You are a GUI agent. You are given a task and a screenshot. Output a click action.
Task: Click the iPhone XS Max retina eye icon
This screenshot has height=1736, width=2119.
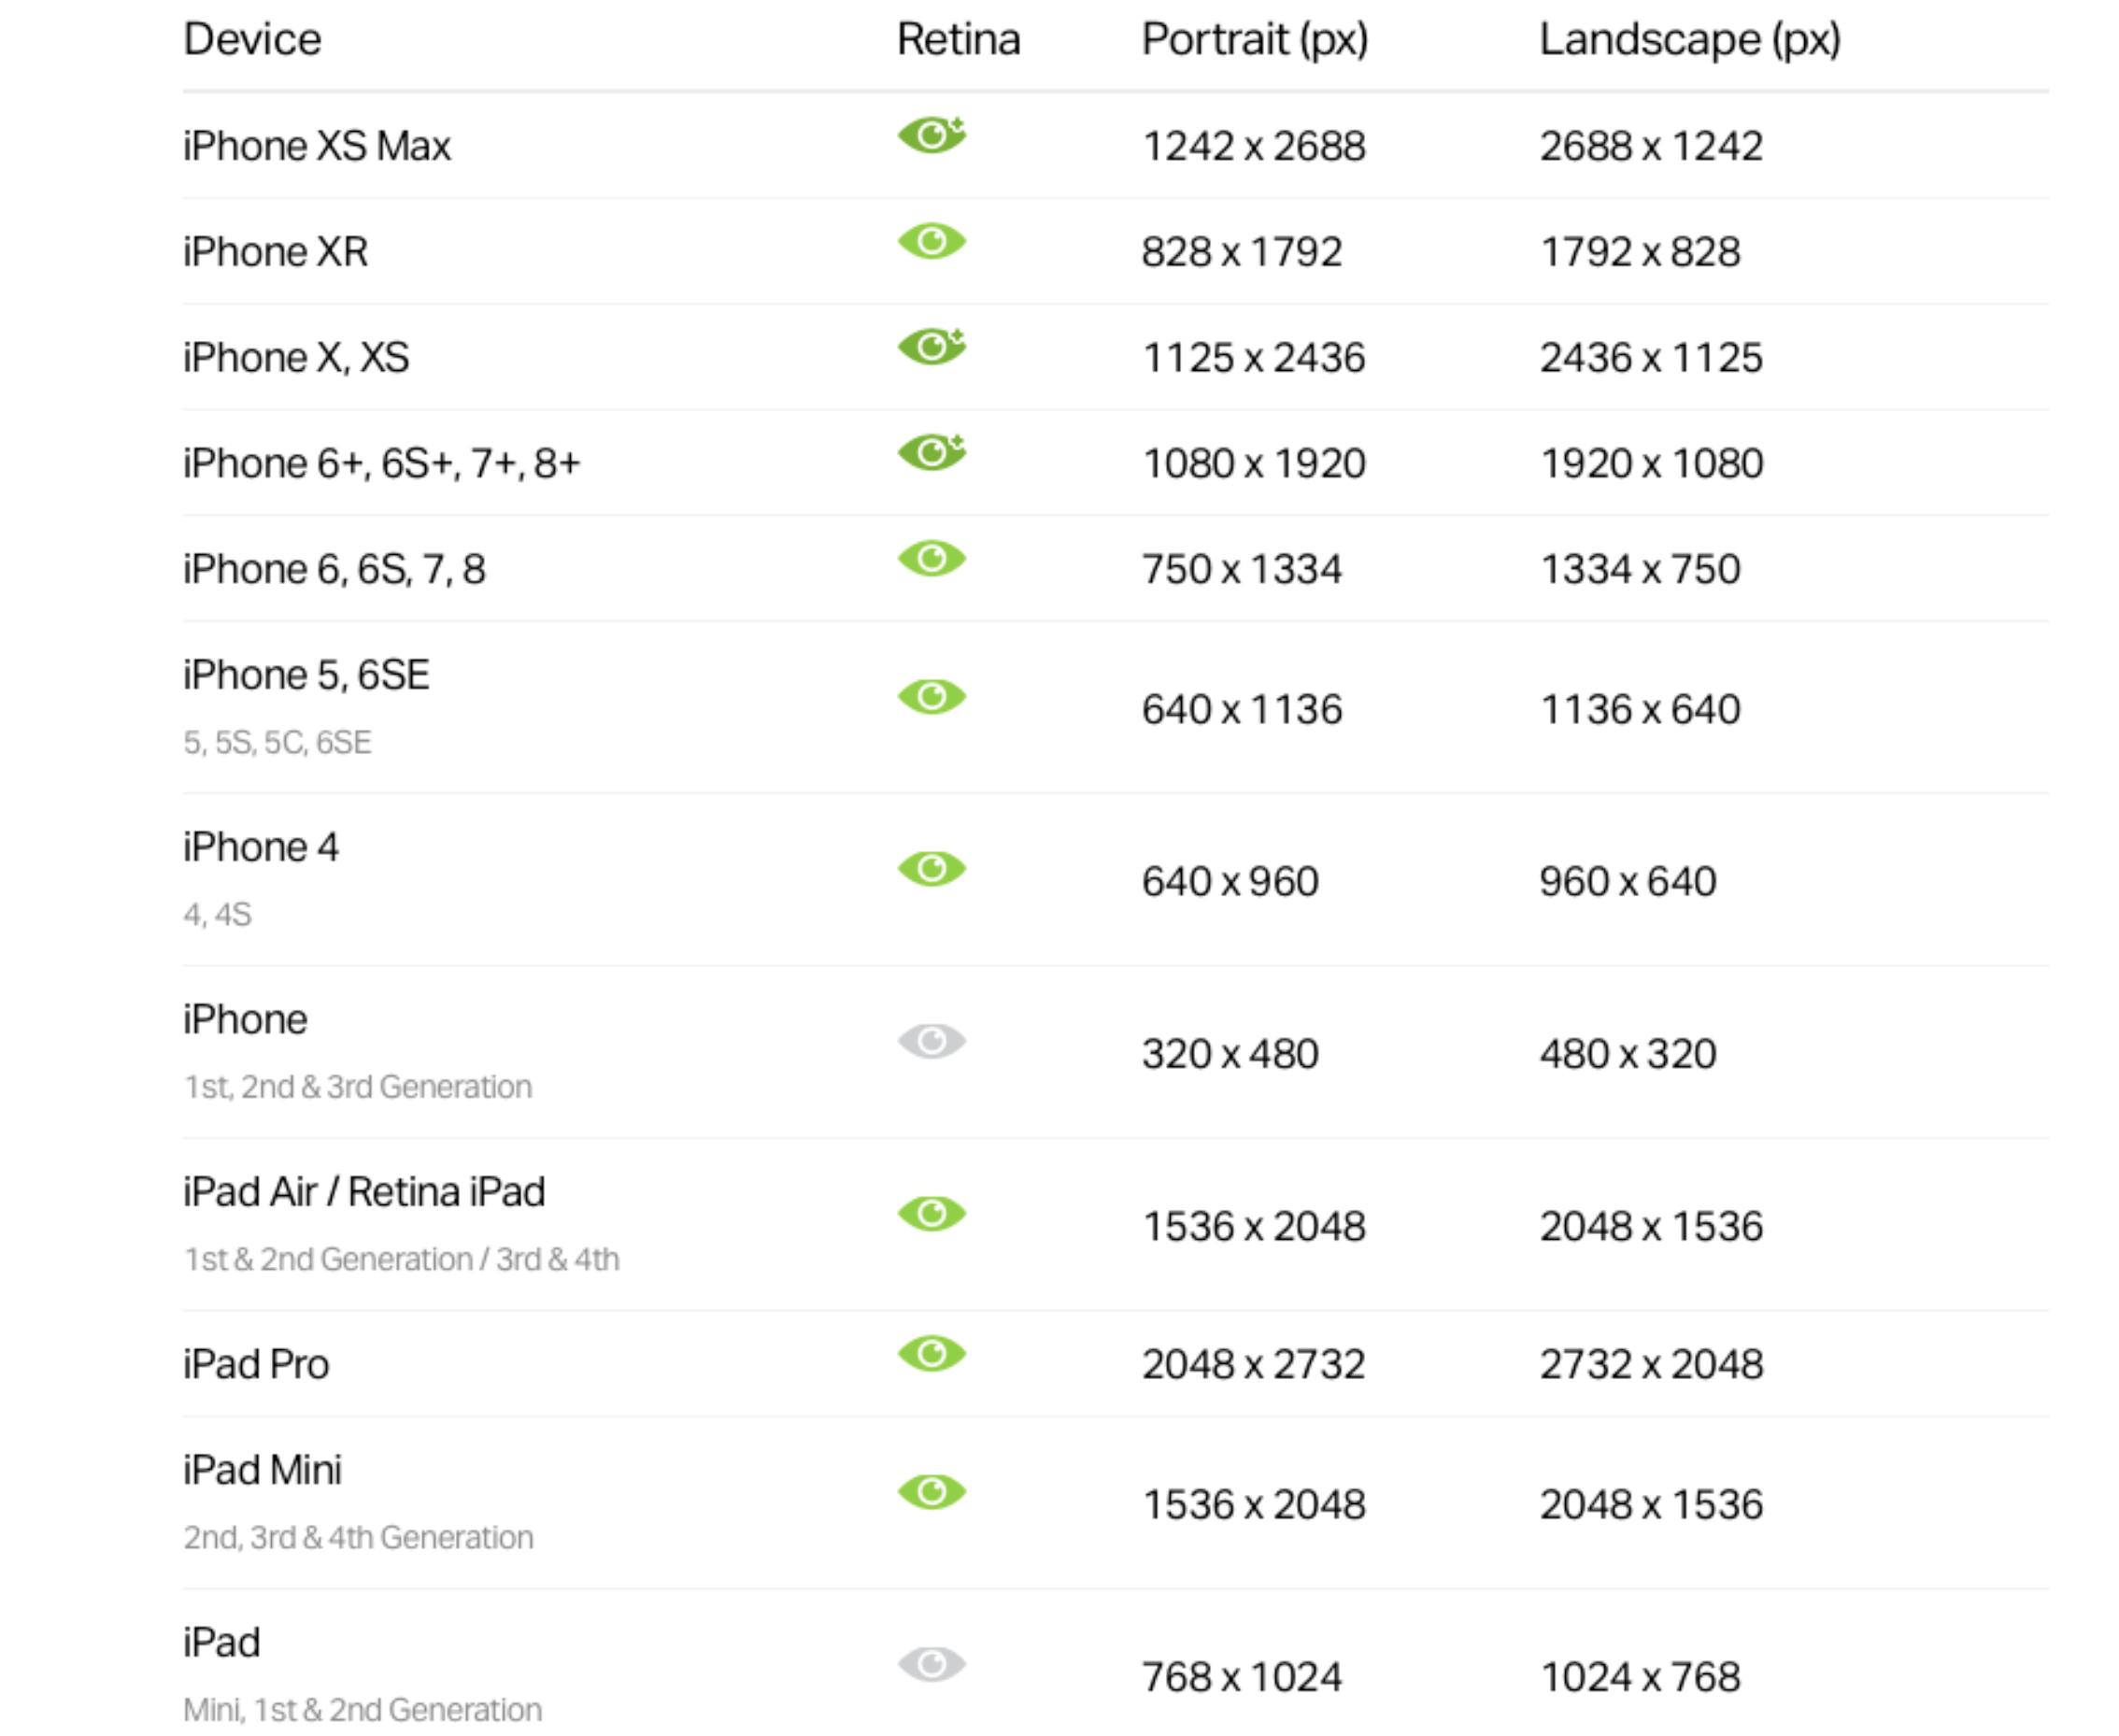click(931, 135)
